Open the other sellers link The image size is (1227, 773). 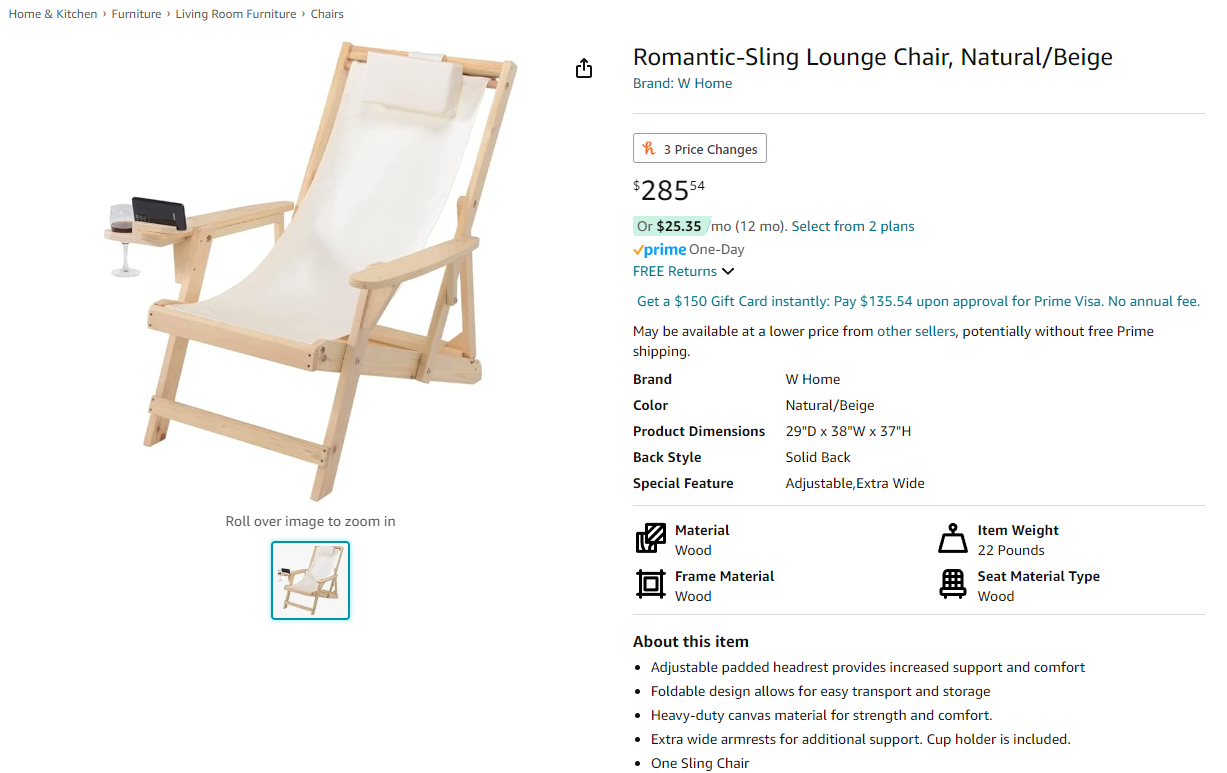tap(916, 331)
